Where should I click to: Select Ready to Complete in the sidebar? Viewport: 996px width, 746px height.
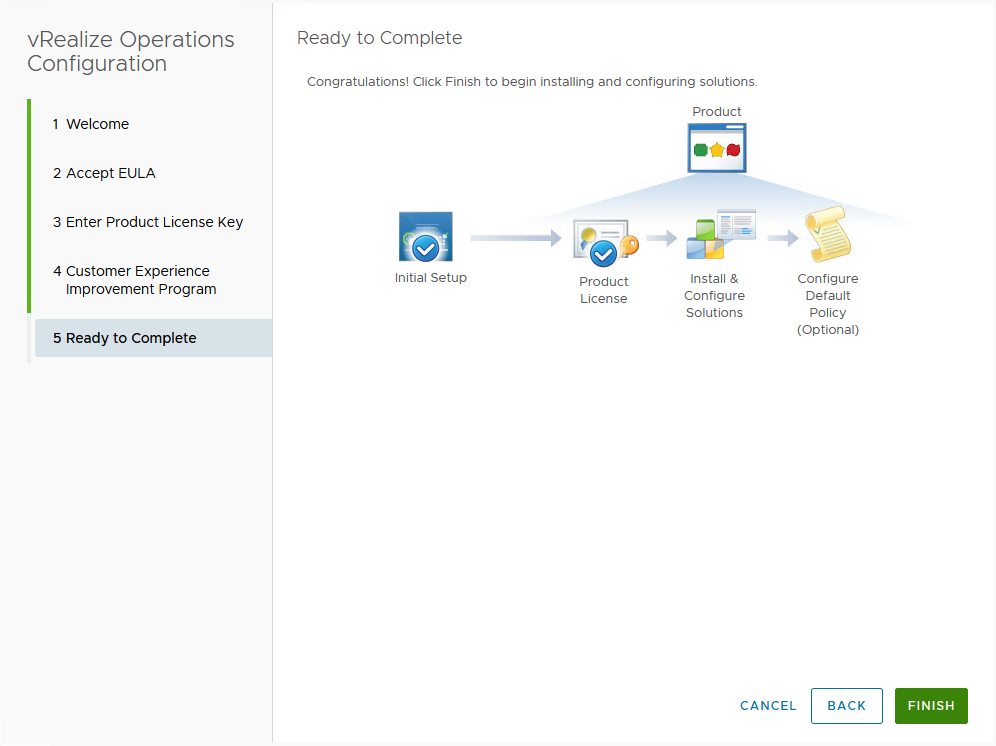[x=125, y=338]
